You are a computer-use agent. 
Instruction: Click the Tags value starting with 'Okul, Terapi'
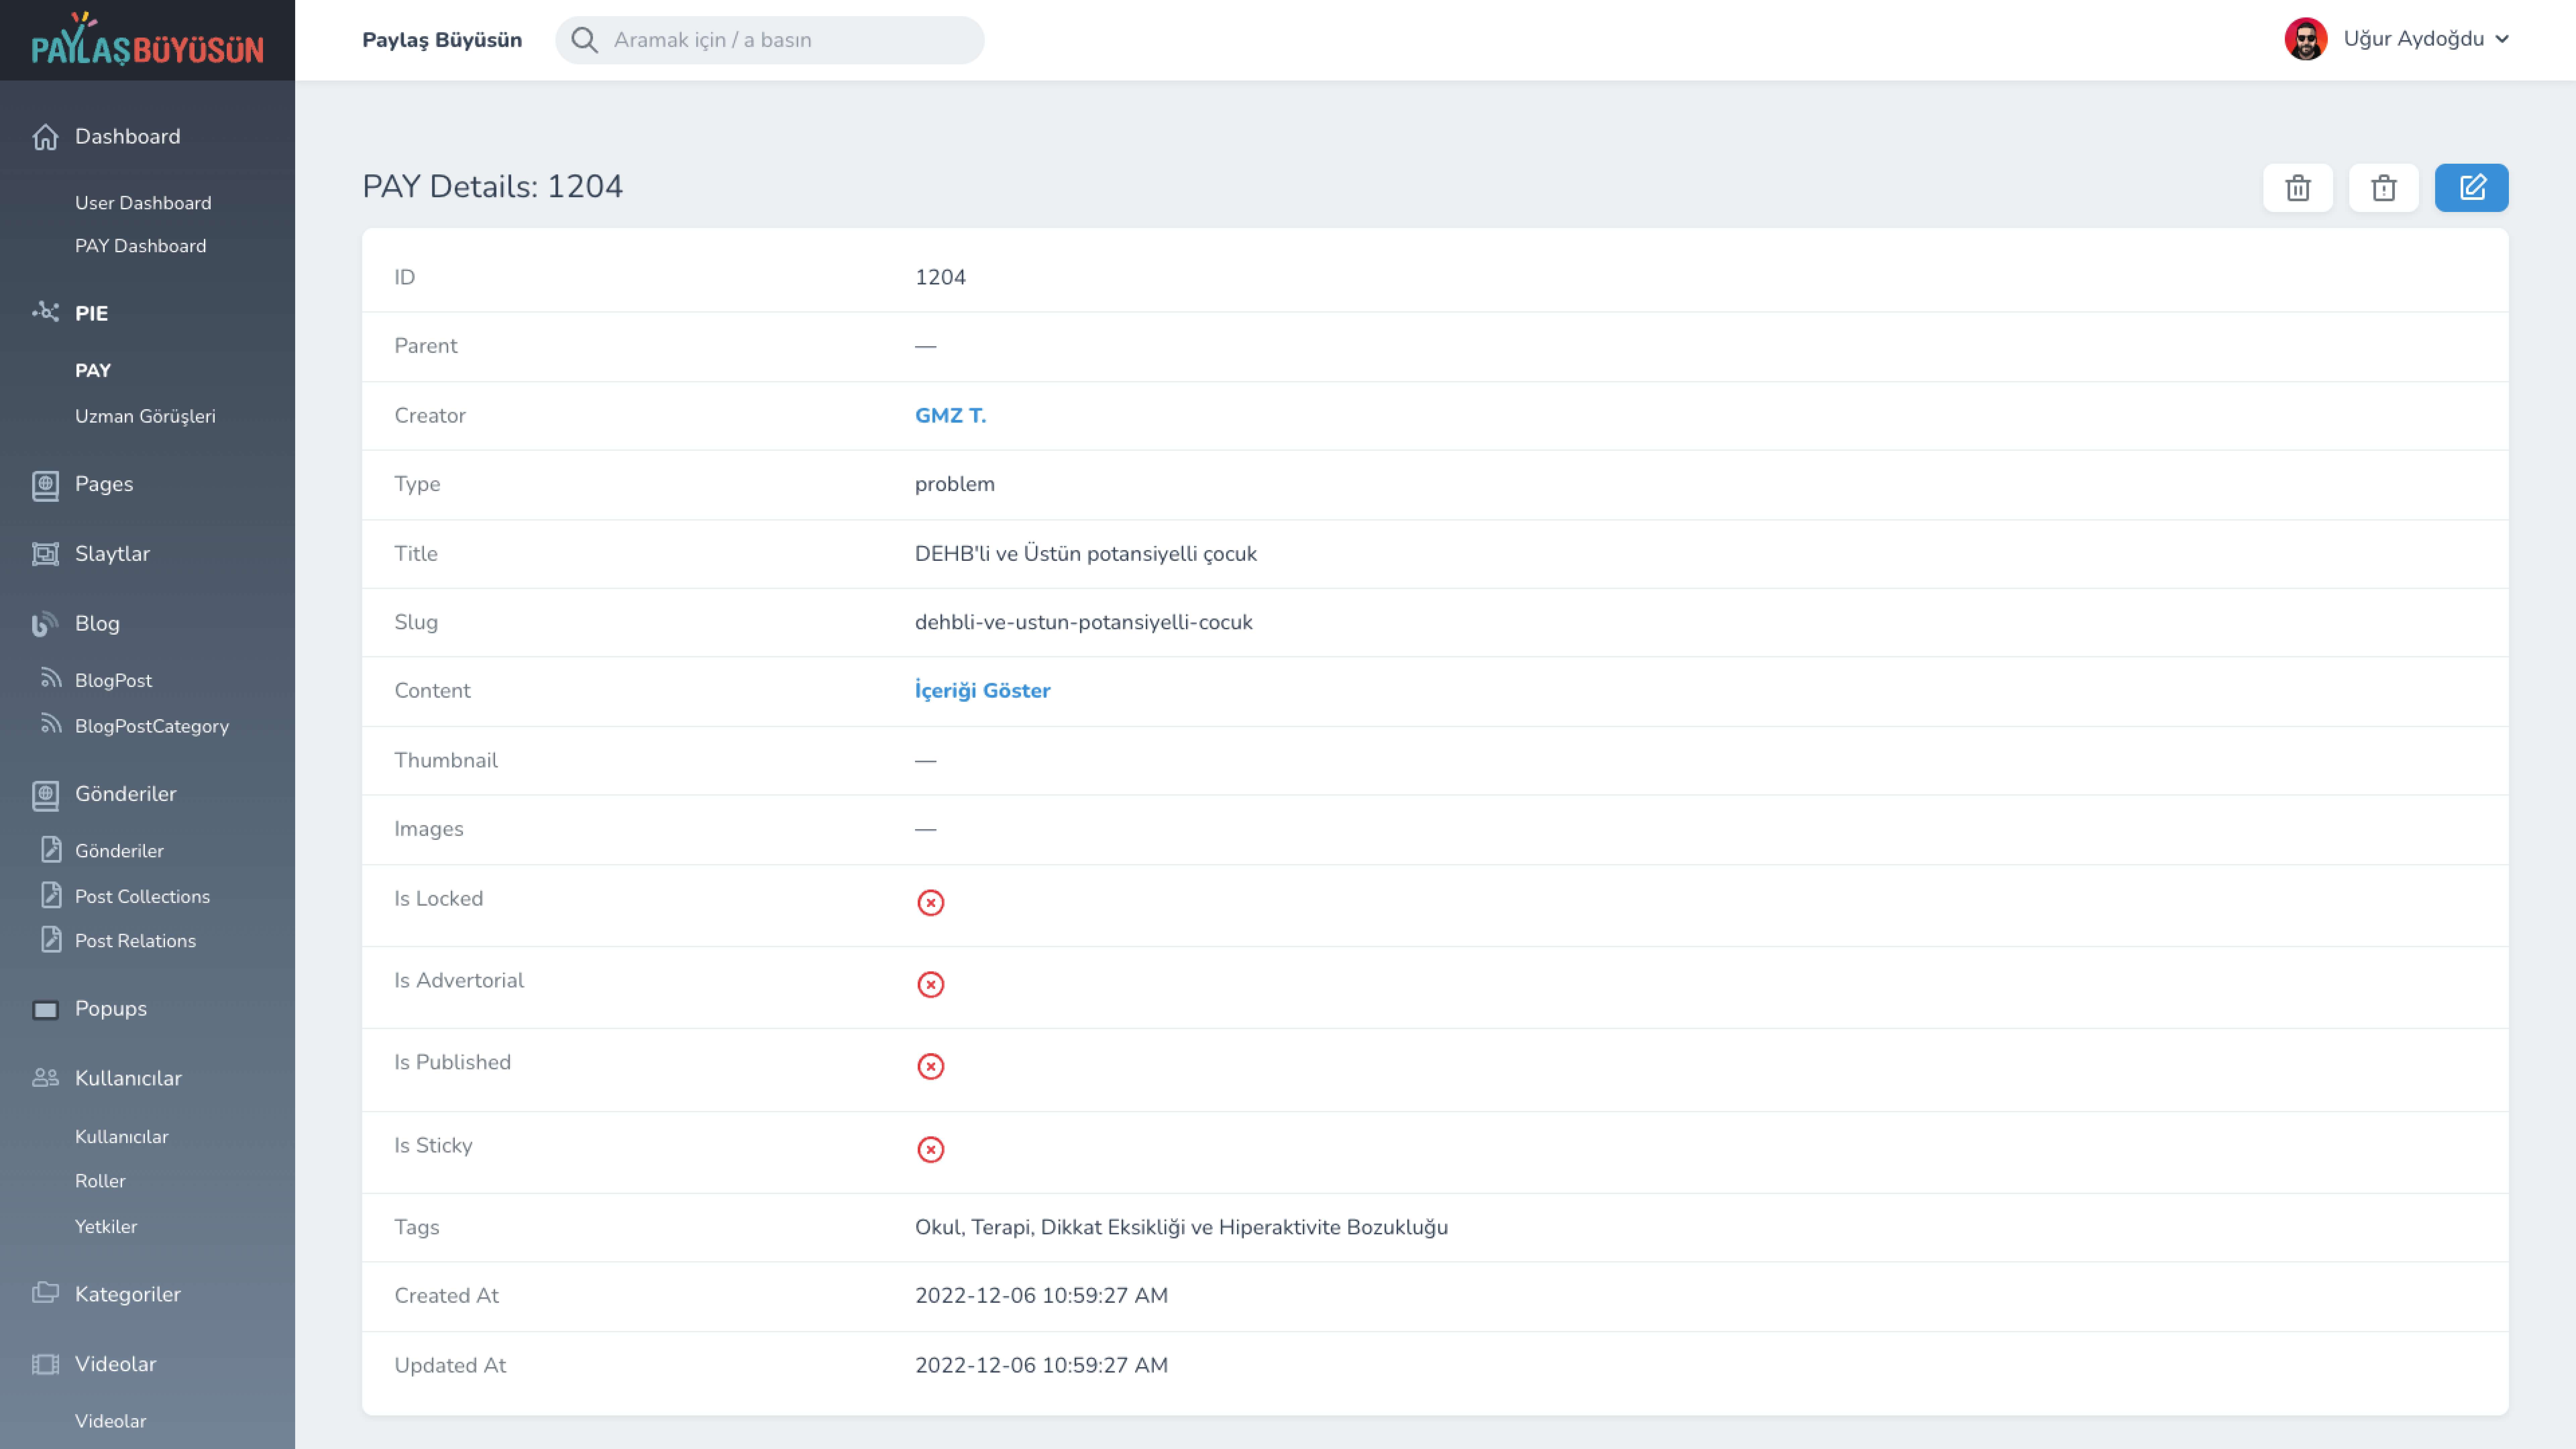tap(1181, 1228)
